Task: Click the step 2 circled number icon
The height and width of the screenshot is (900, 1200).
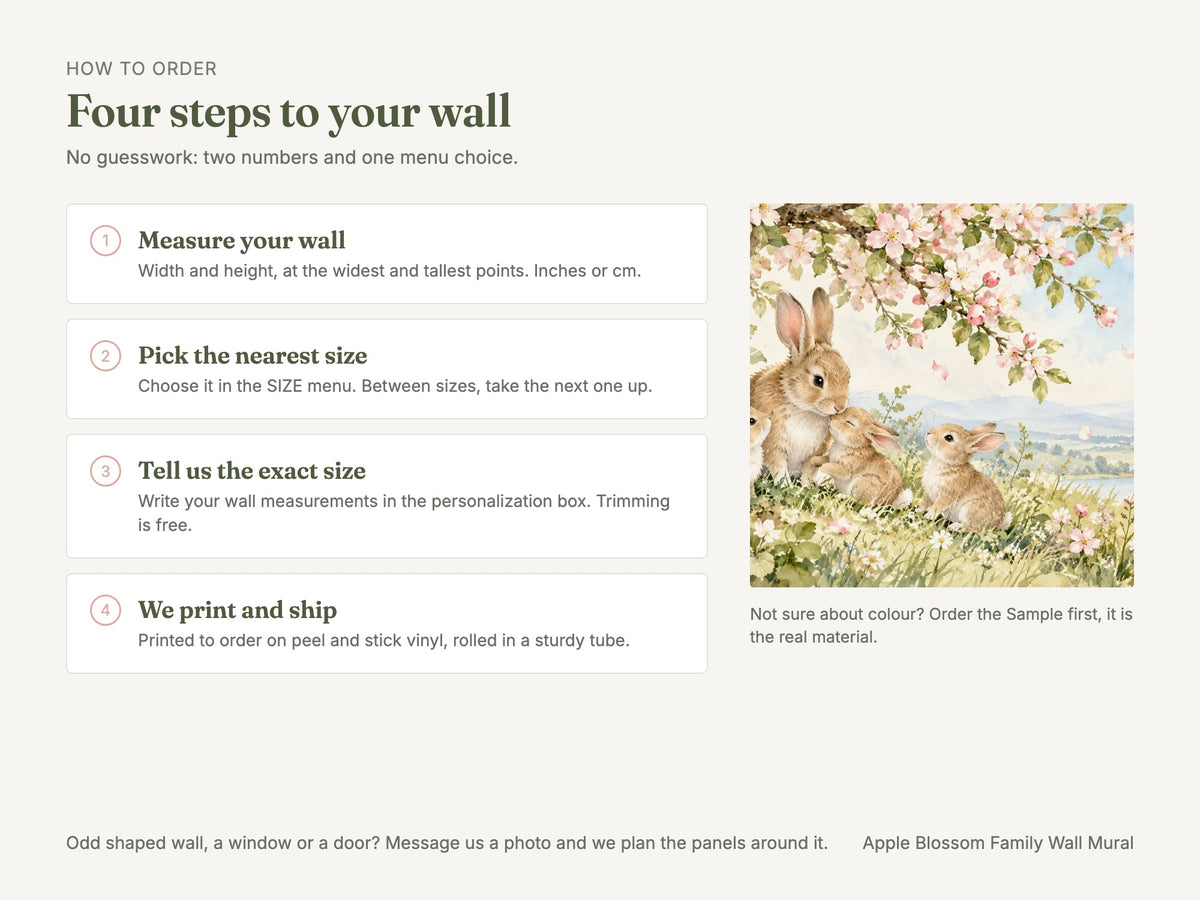Action: pos(105,356)
